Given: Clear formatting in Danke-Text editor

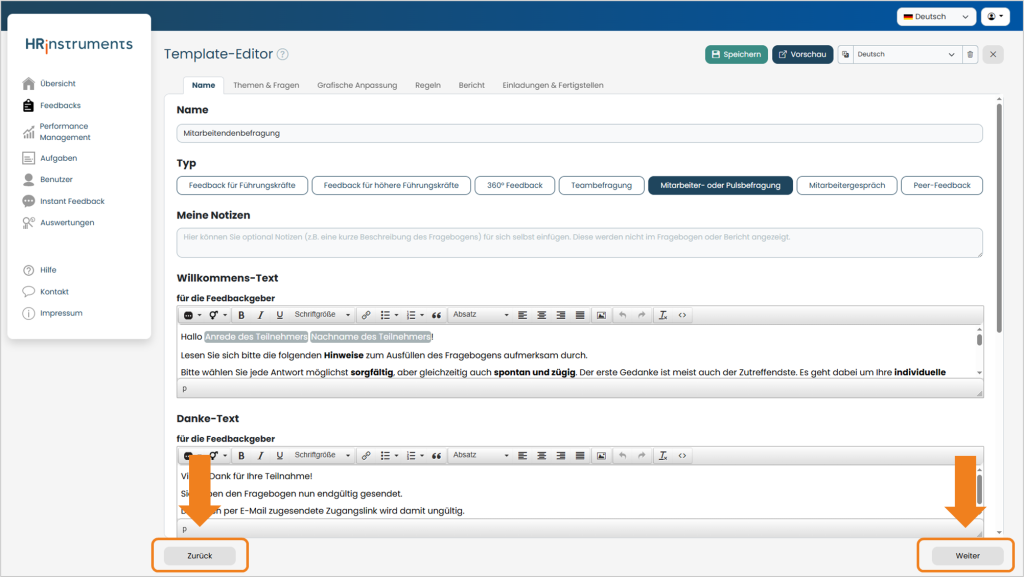Looking at the screenshot, I should coord(663,456).
